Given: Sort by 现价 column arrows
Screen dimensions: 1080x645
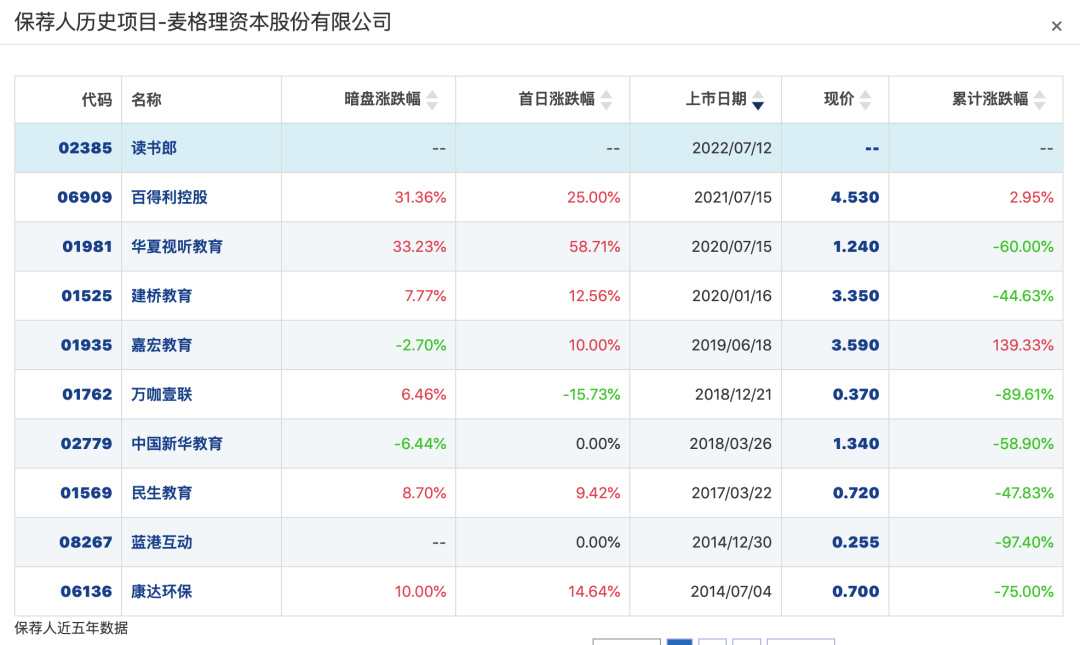Looking at the screenshot, I should (865, 100).
